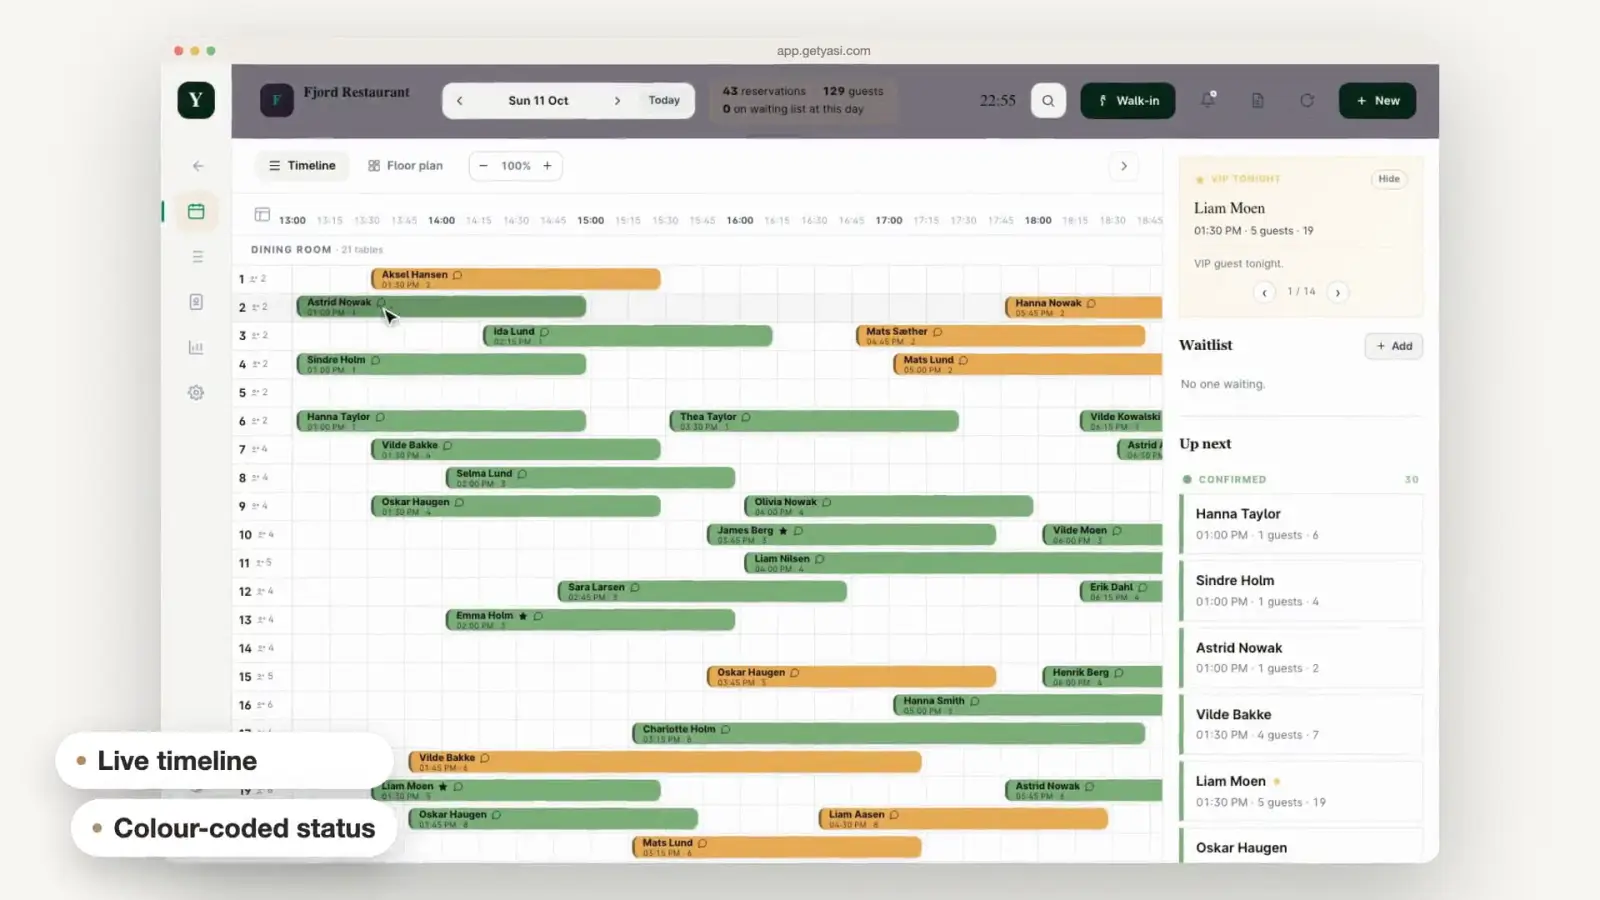The image size is (1600, 900).
Task: Click star icon on James Berg reservation
Action: pos(783,531)
